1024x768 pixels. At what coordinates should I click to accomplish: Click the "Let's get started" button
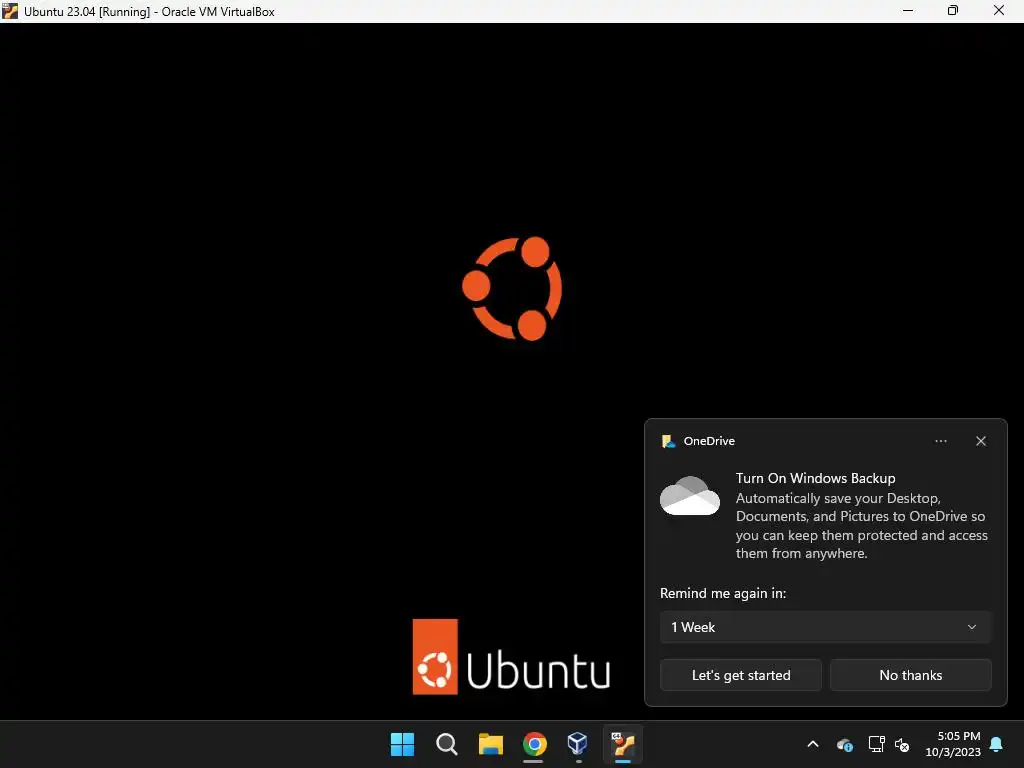pyautogui.click(x=741, y=675)
